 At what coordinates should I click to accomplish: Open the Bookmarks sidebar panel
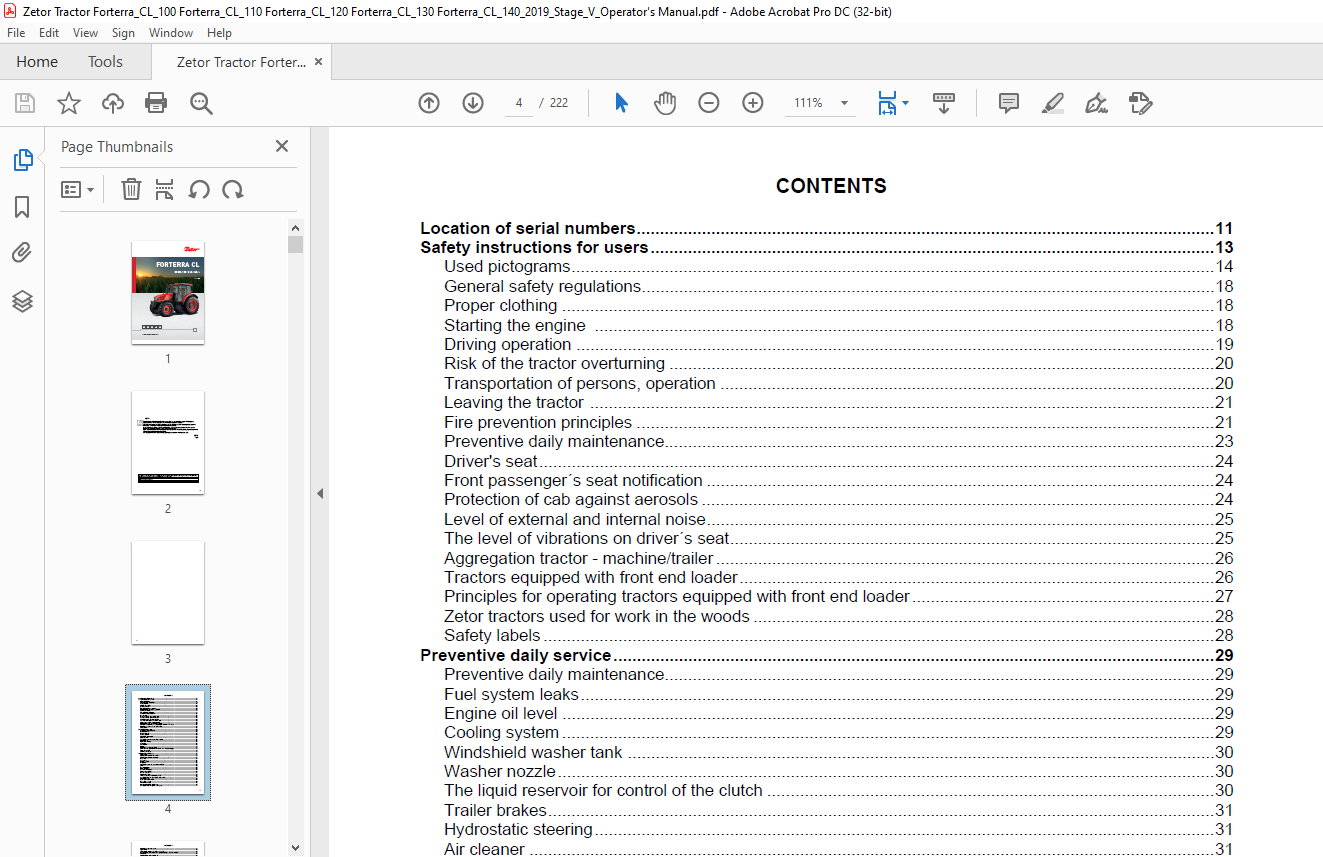click(x=22, y=207)
